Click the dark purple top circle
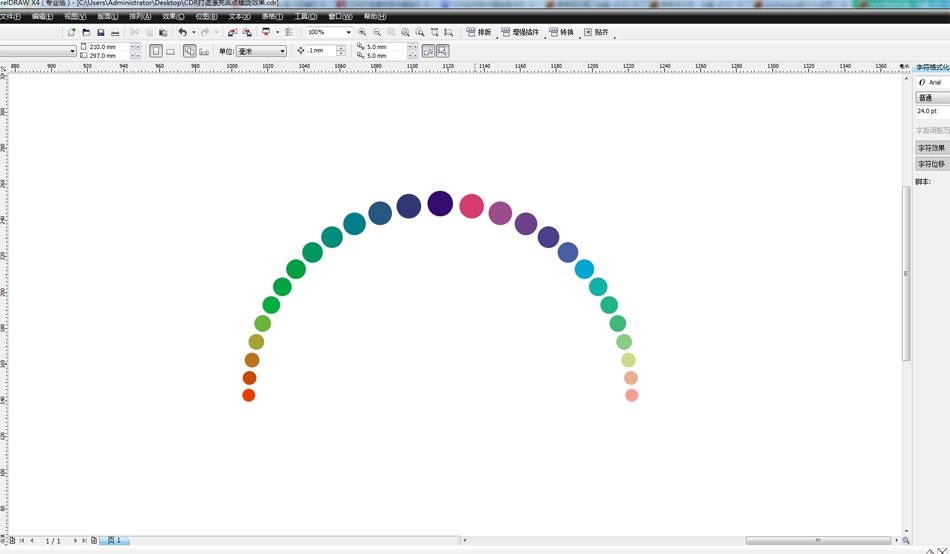Viewport: 950px width, 554px height. point(440,204)
